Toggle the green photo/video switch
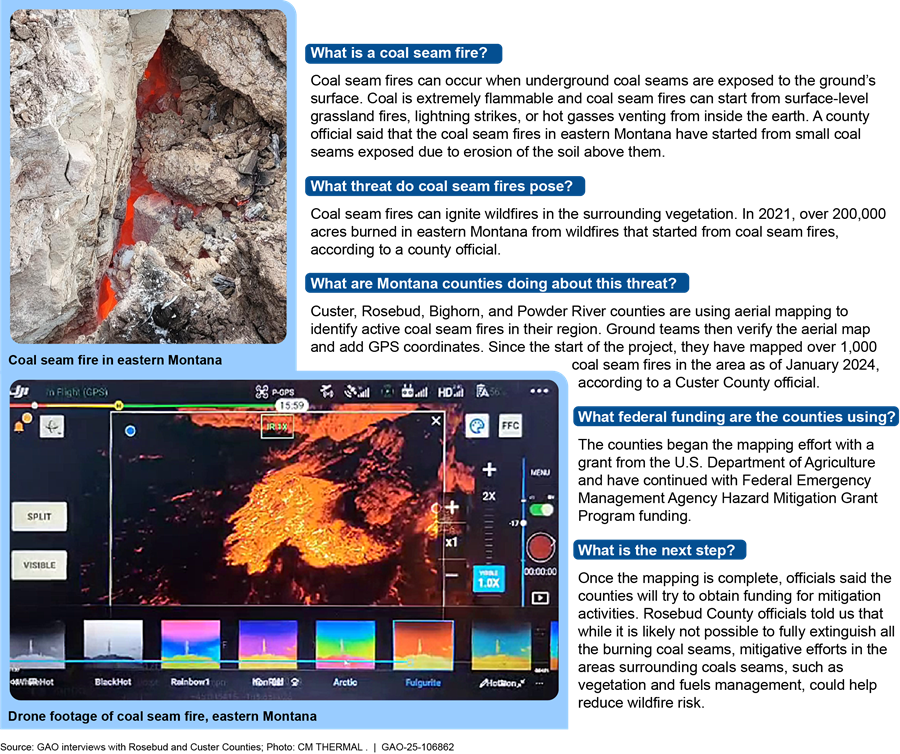 [x=540, y=510]
